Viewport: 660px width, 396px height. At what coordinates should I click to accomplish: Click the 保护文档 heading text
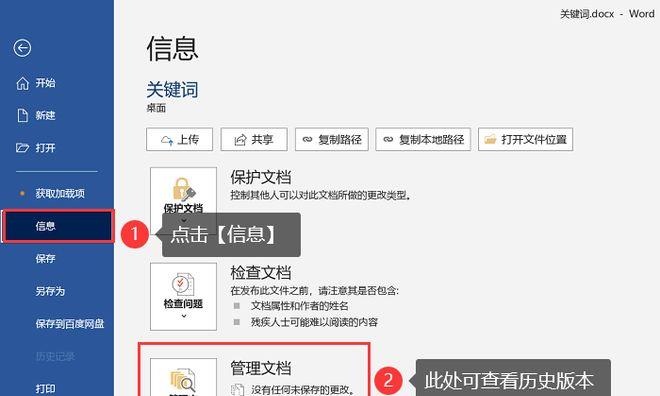(x=261, y=177)
